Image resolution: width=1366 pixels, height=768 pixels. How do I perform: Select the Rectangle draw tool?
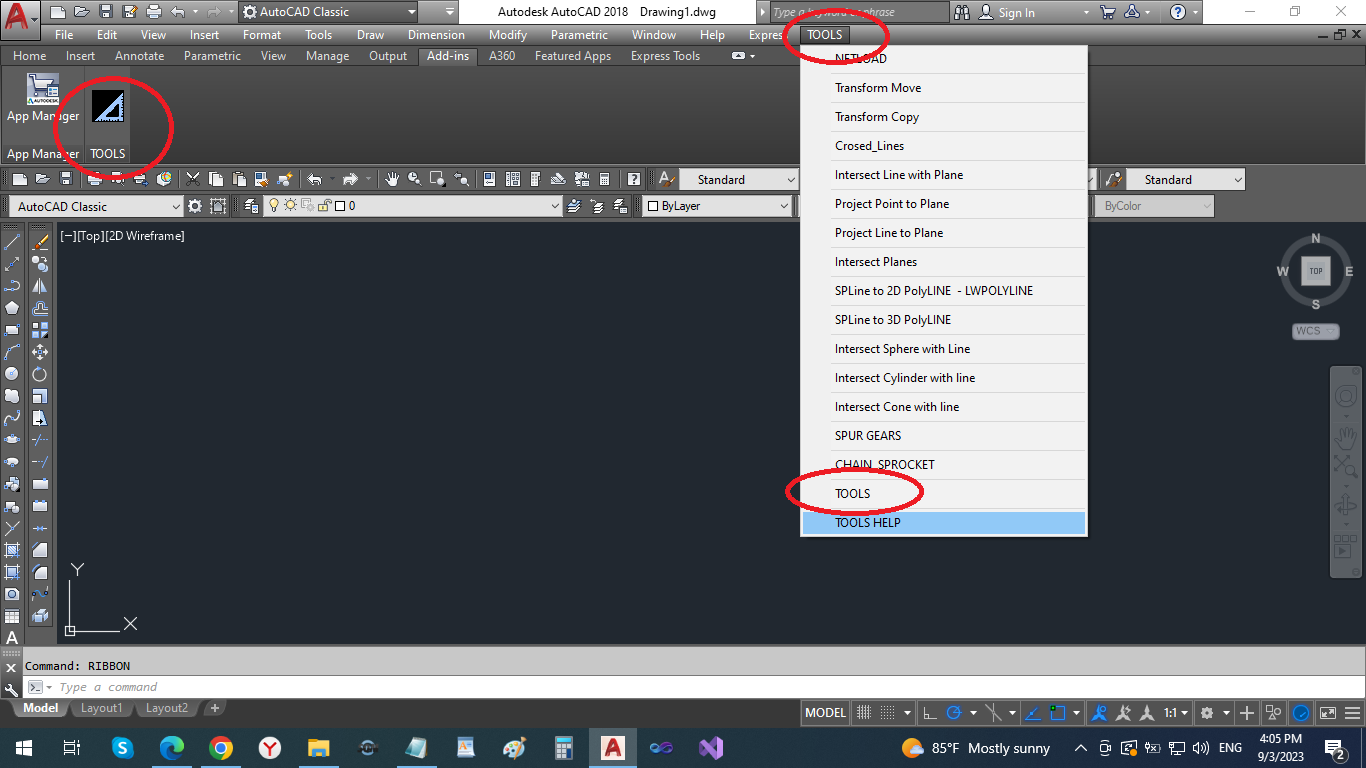tap(12, 329)
